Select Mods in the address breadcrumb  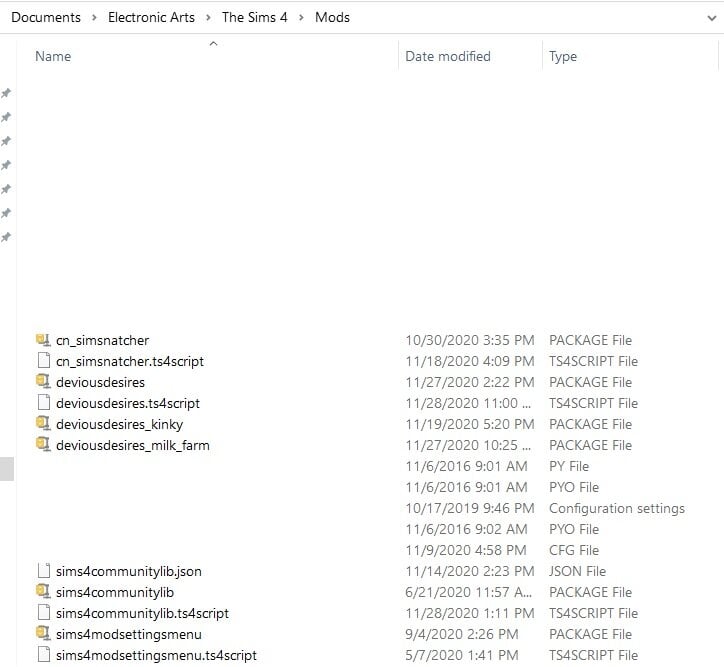[x=332, y=18]
